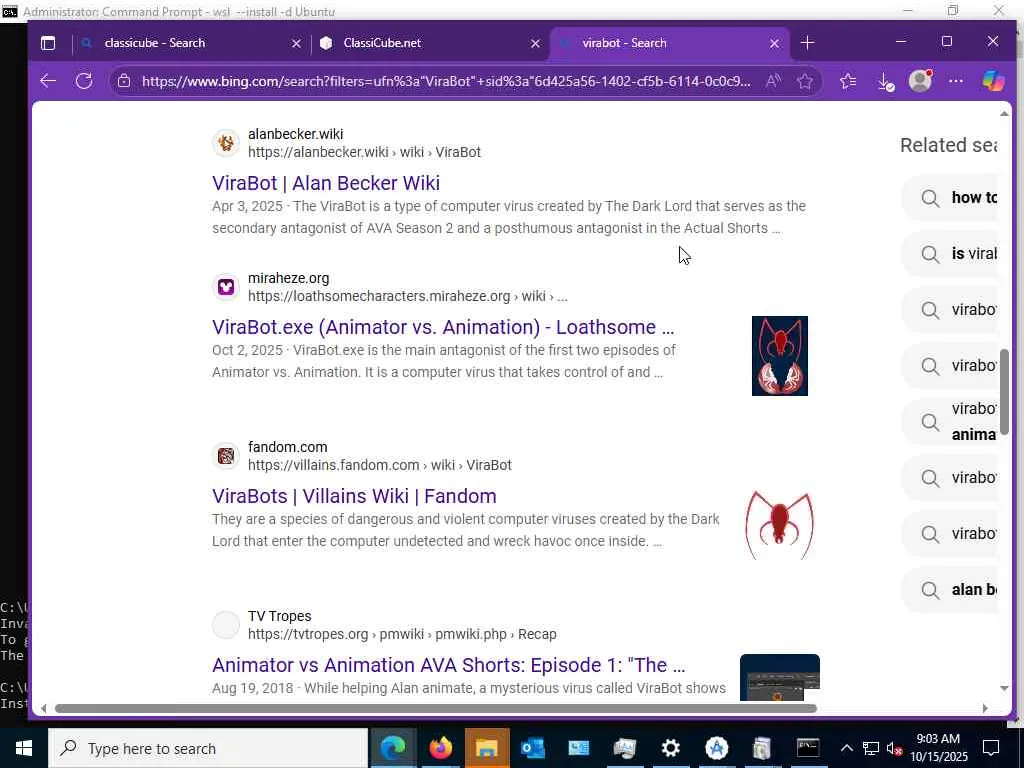Open the browser profile avatar
Screen dimensions: 1024x768
[x=920, y=81]
